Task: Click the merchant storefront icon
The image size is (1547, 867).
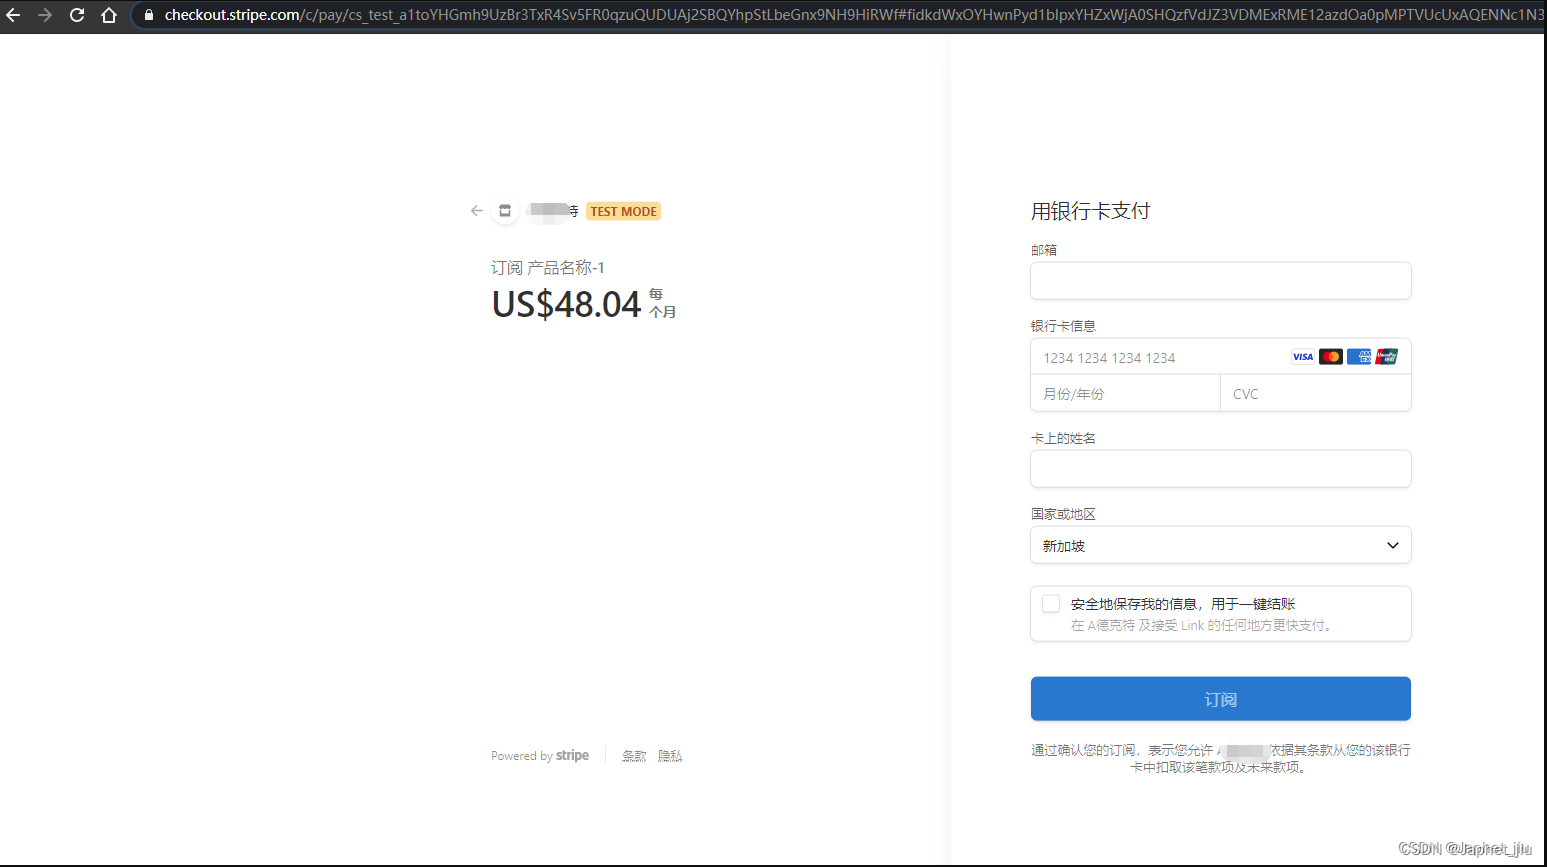Action: click(x=505, y=211)
